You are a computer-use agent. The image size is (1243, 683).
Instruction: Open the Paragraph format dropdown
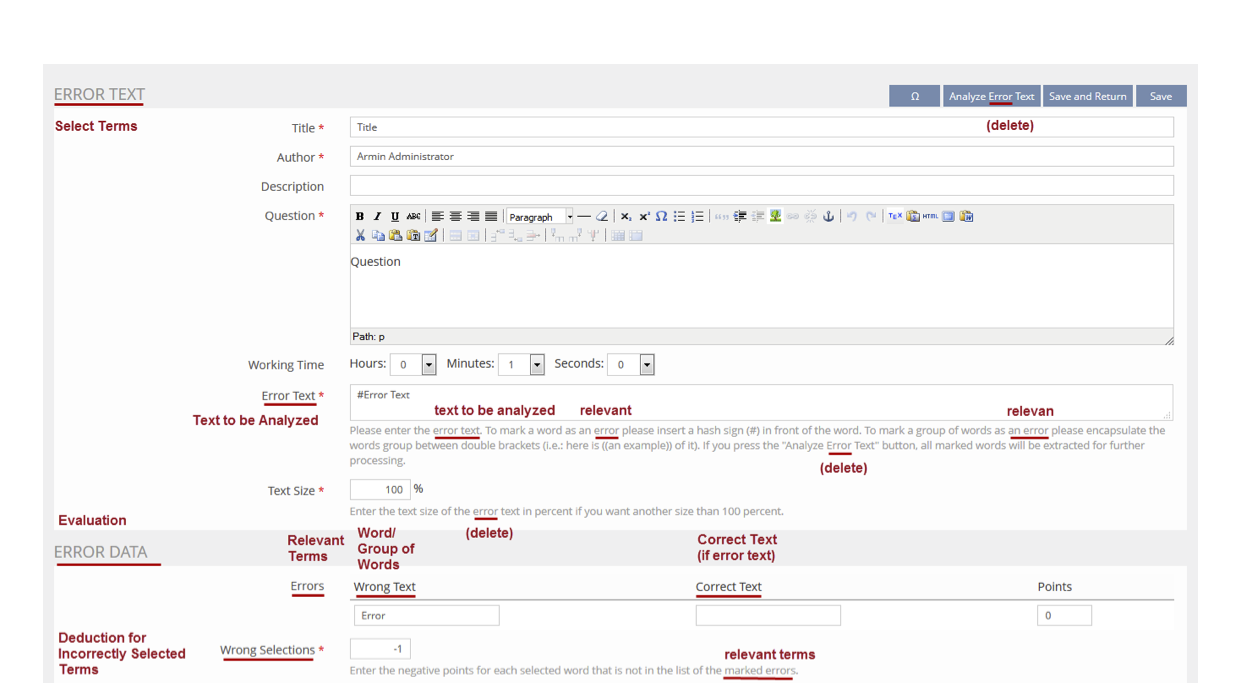point(540,216)
